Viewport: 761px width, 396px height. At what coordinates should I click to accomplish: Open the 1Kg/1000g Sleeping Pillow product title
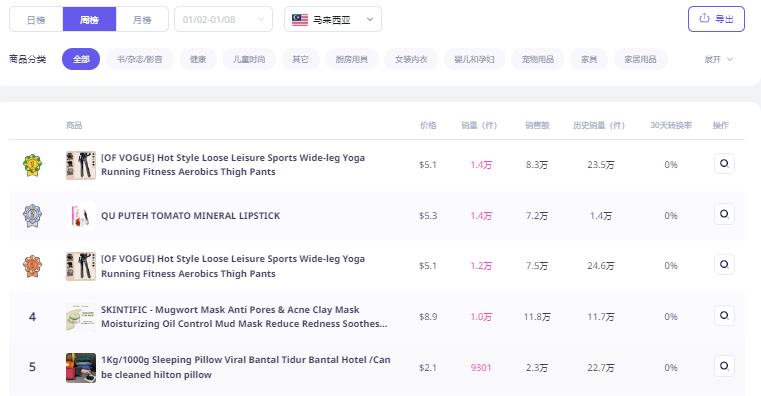(246, 367)
